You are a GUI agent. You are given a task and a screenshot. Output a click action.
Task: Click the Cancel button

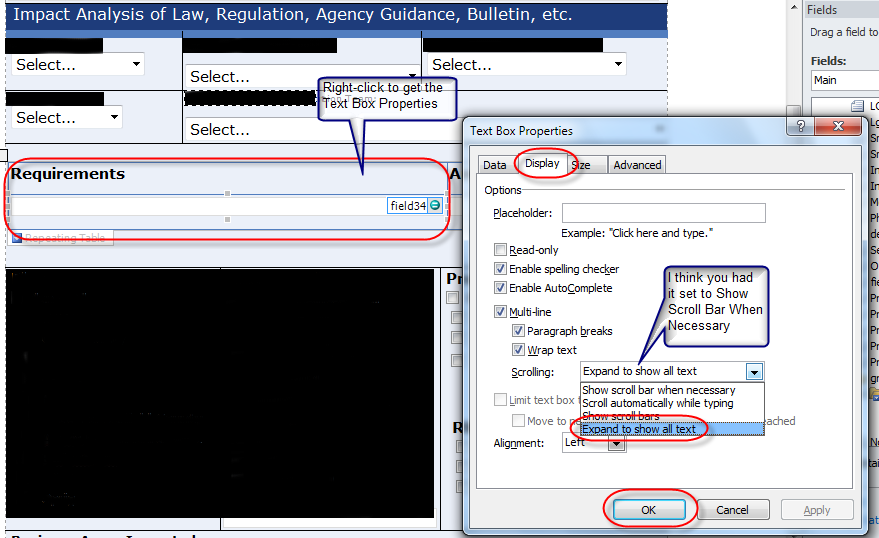click(x=732, y=510)
